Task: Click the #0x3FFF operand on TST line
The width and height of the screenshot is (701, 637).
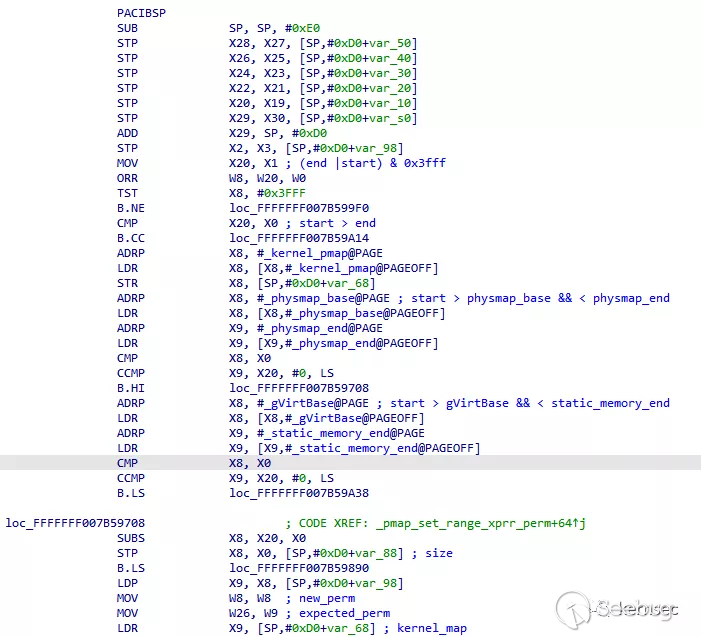Action: (x=281, y=193)
